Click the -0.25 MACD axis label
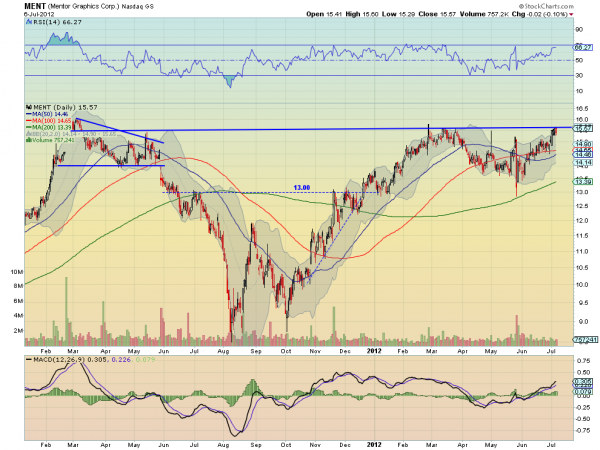 click(x=582, y=407)
